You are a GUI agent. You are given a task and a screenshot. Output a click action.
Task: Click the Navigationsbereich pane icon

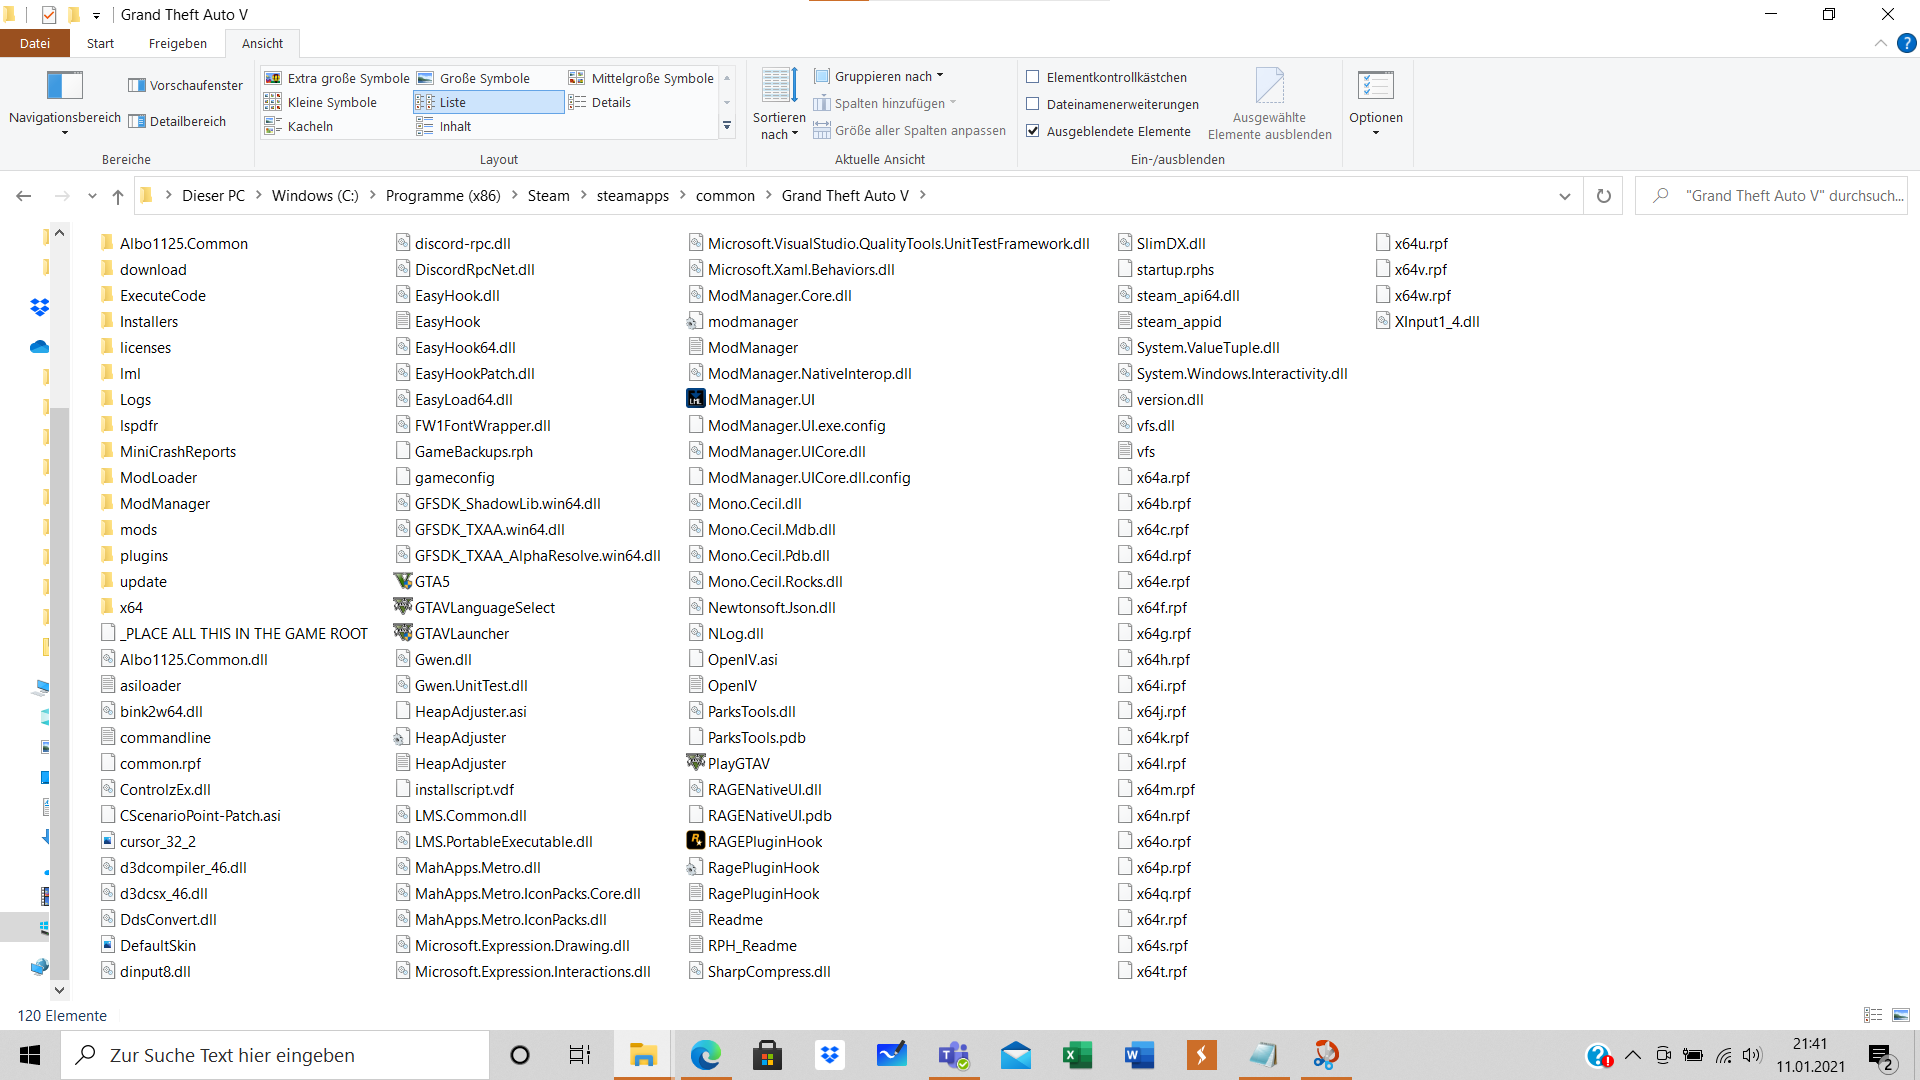coord(65,87)
